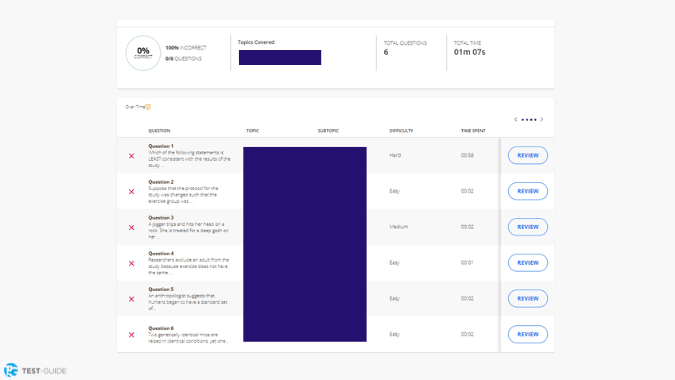Click the red X icon for Question 5
Image resolution: width=675 pixels, height=380 pixels.
coord(132,299)
